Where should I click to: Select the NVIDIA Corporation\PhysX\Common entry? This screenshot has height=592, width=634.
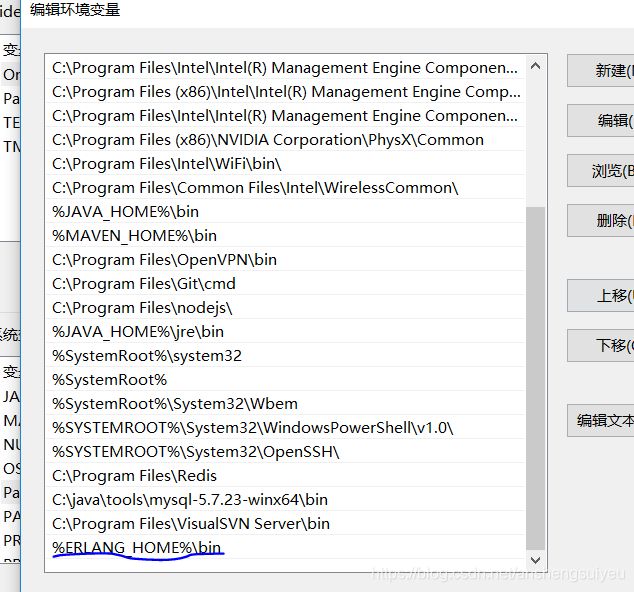click(x=286, y=140)
